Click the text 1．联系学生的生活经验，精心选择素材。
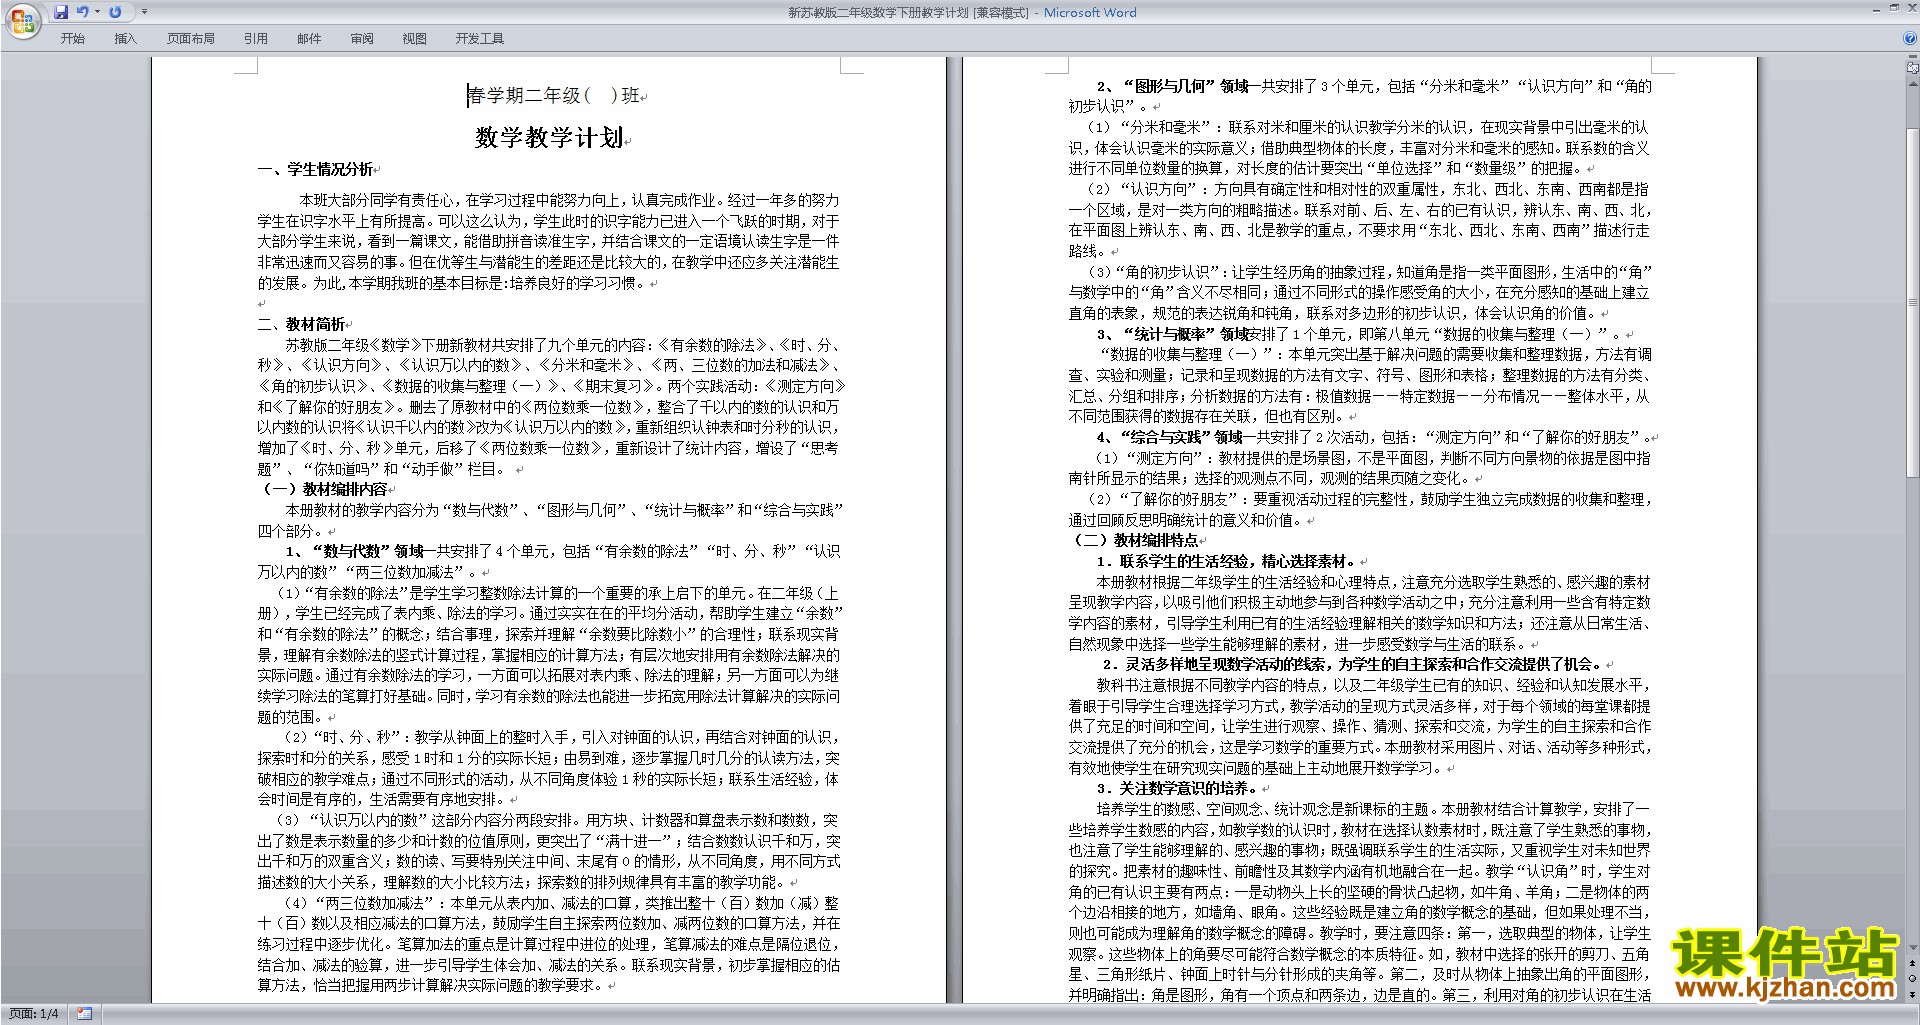 coord(1226,561)
